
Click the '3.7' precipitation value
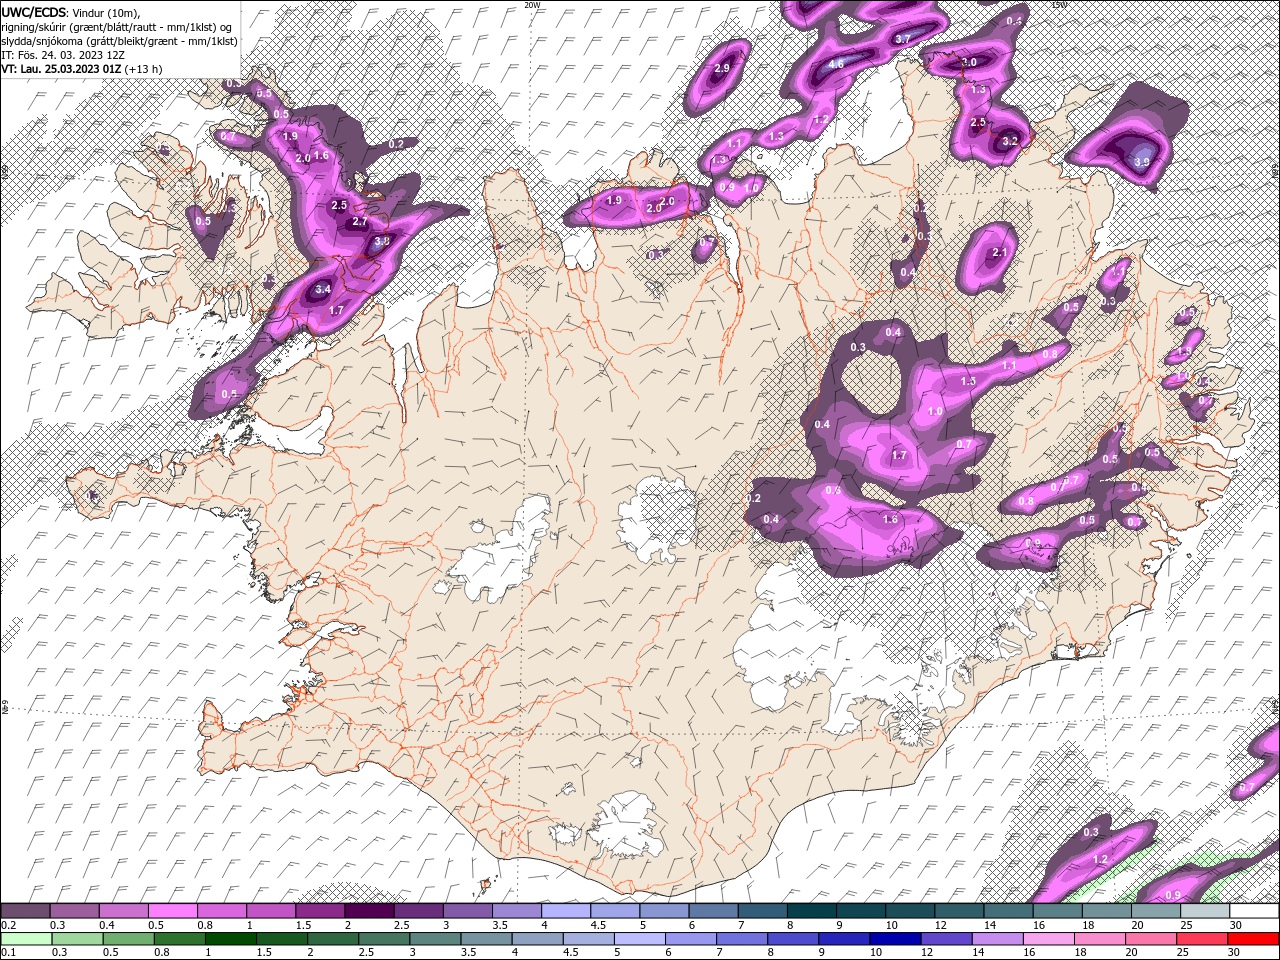pyautogui.click(x=901, y=39)
